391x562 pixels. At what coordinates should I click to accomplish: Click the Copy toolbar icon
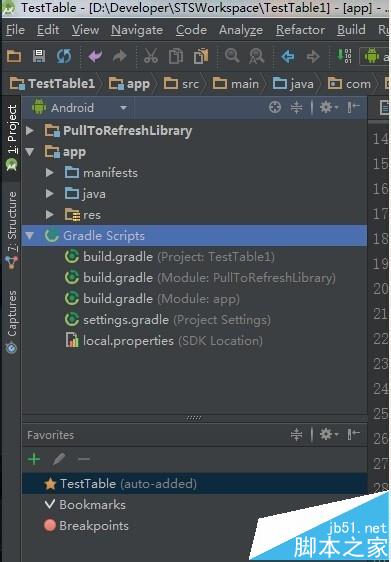point(176,56)
